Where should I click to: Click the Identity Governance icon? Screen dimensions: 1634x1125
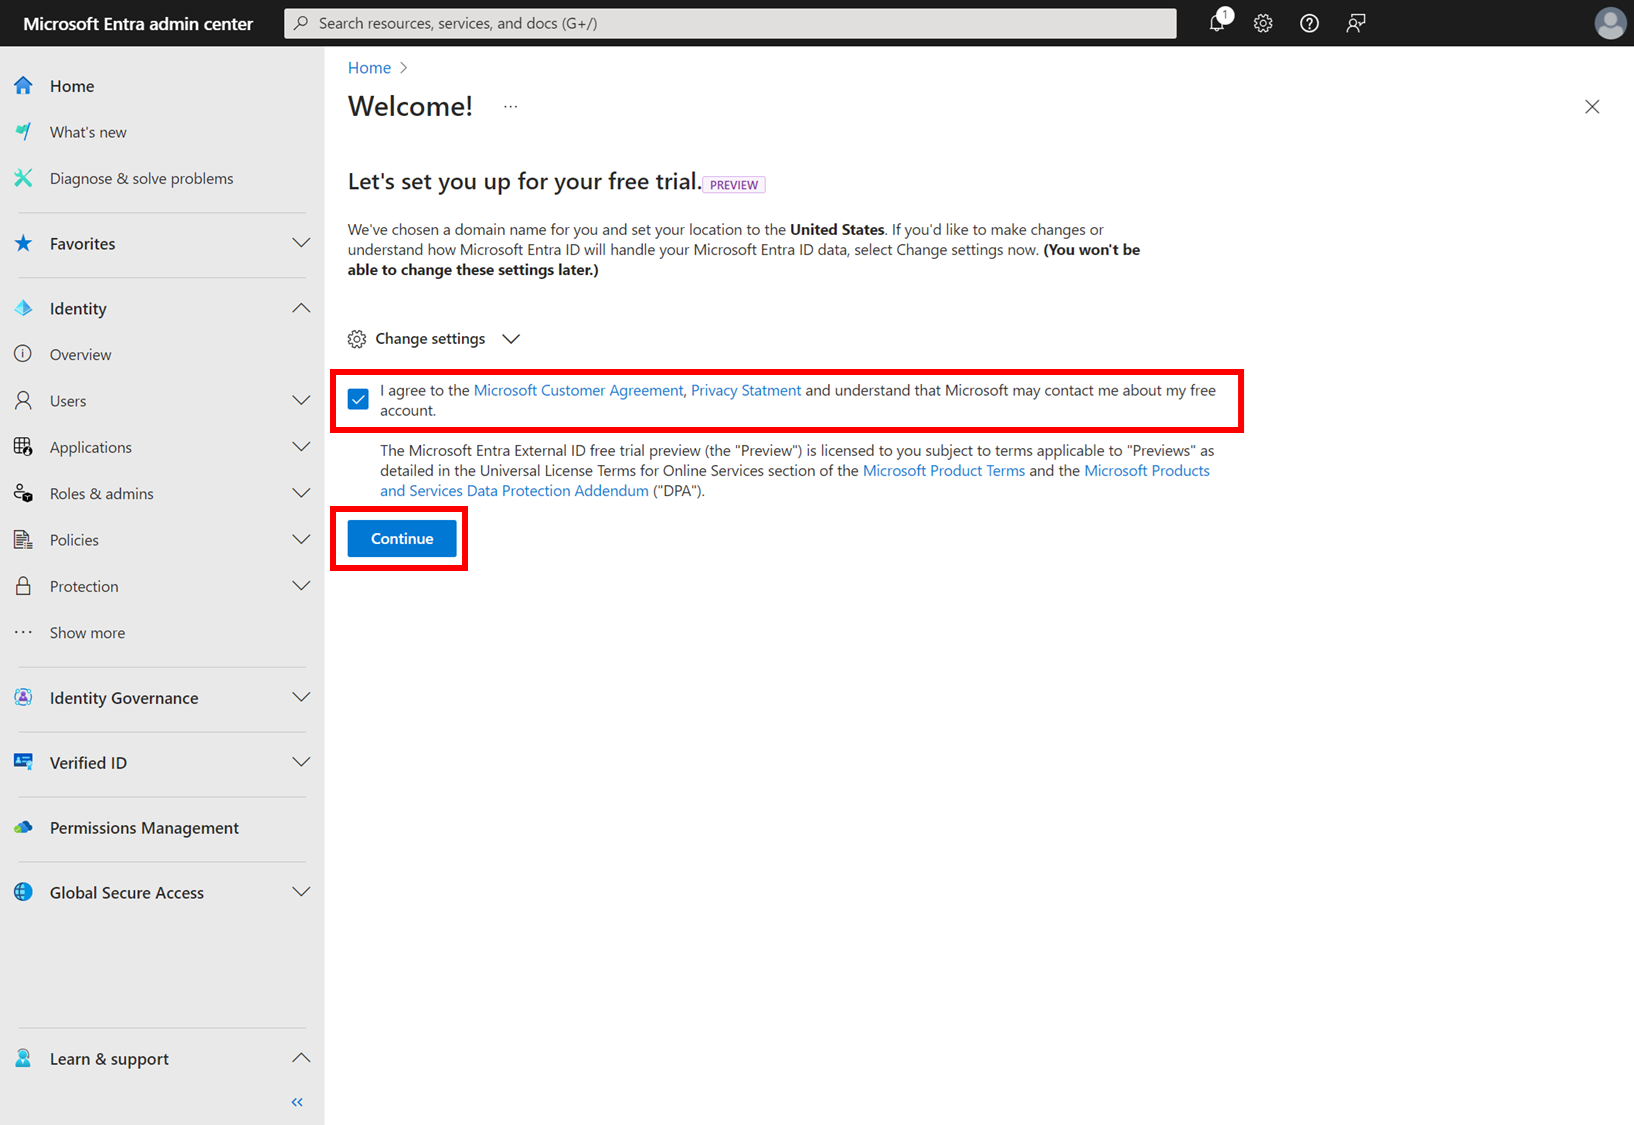23,698
